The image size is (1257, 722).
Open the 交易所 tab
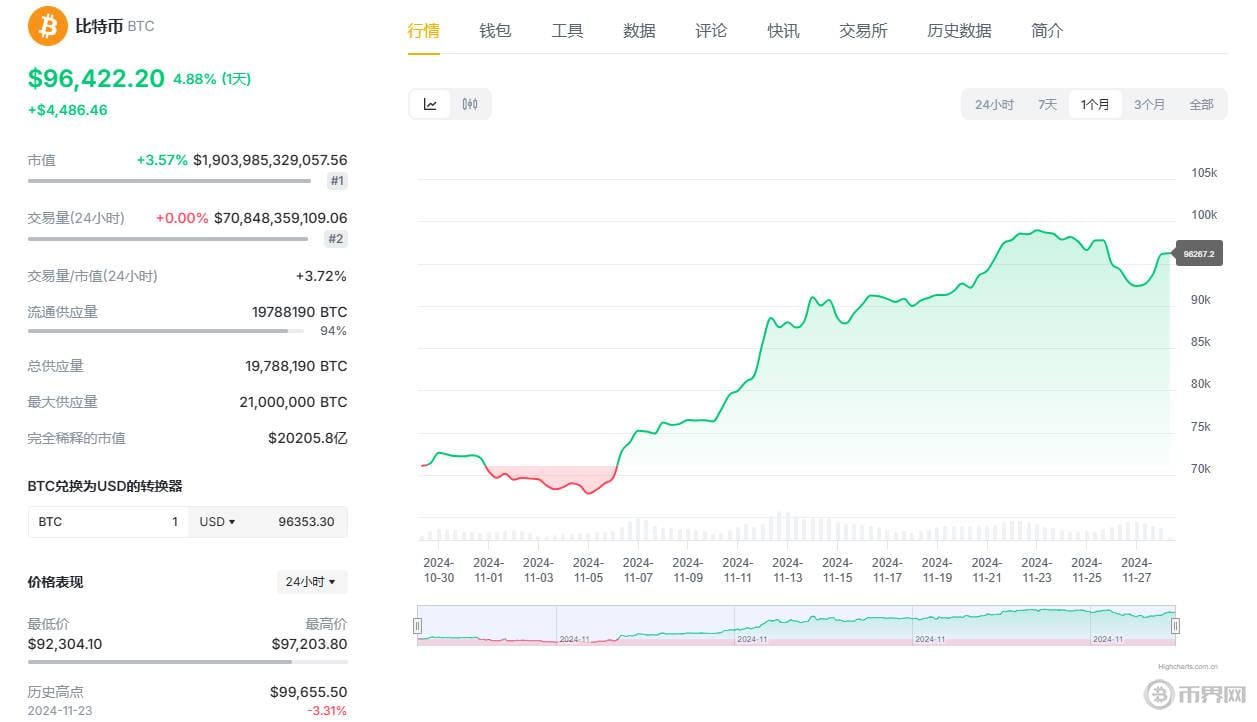click(x=863, y=31)
